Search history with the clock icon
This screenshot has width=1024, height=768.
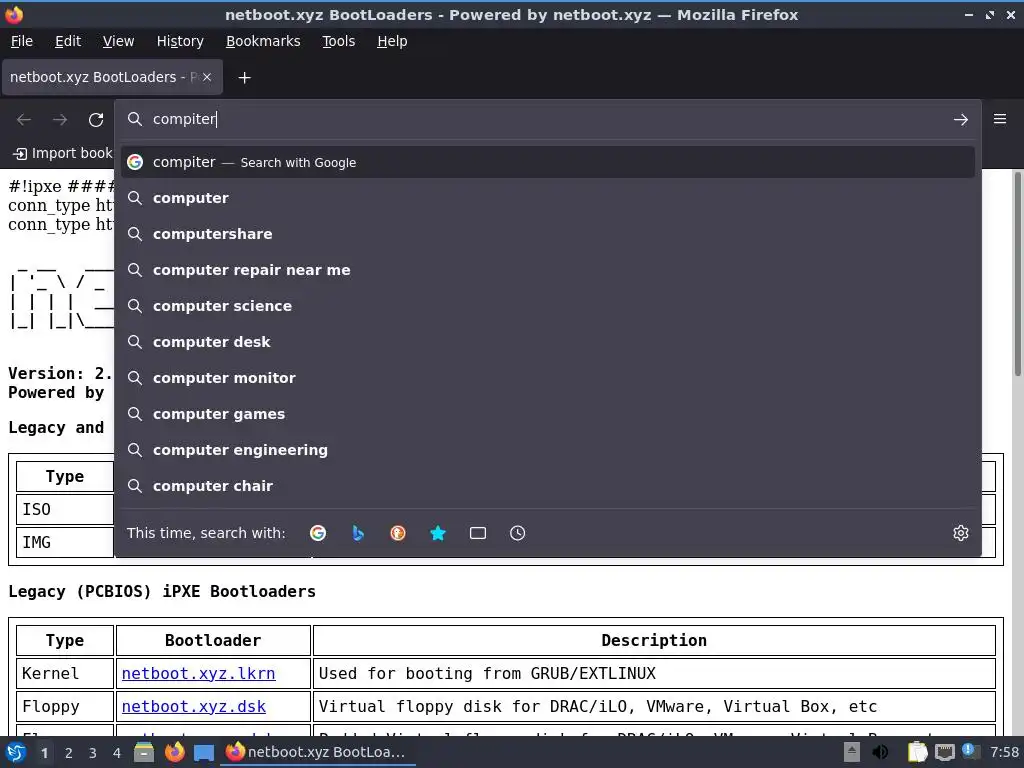click(517, 533)
